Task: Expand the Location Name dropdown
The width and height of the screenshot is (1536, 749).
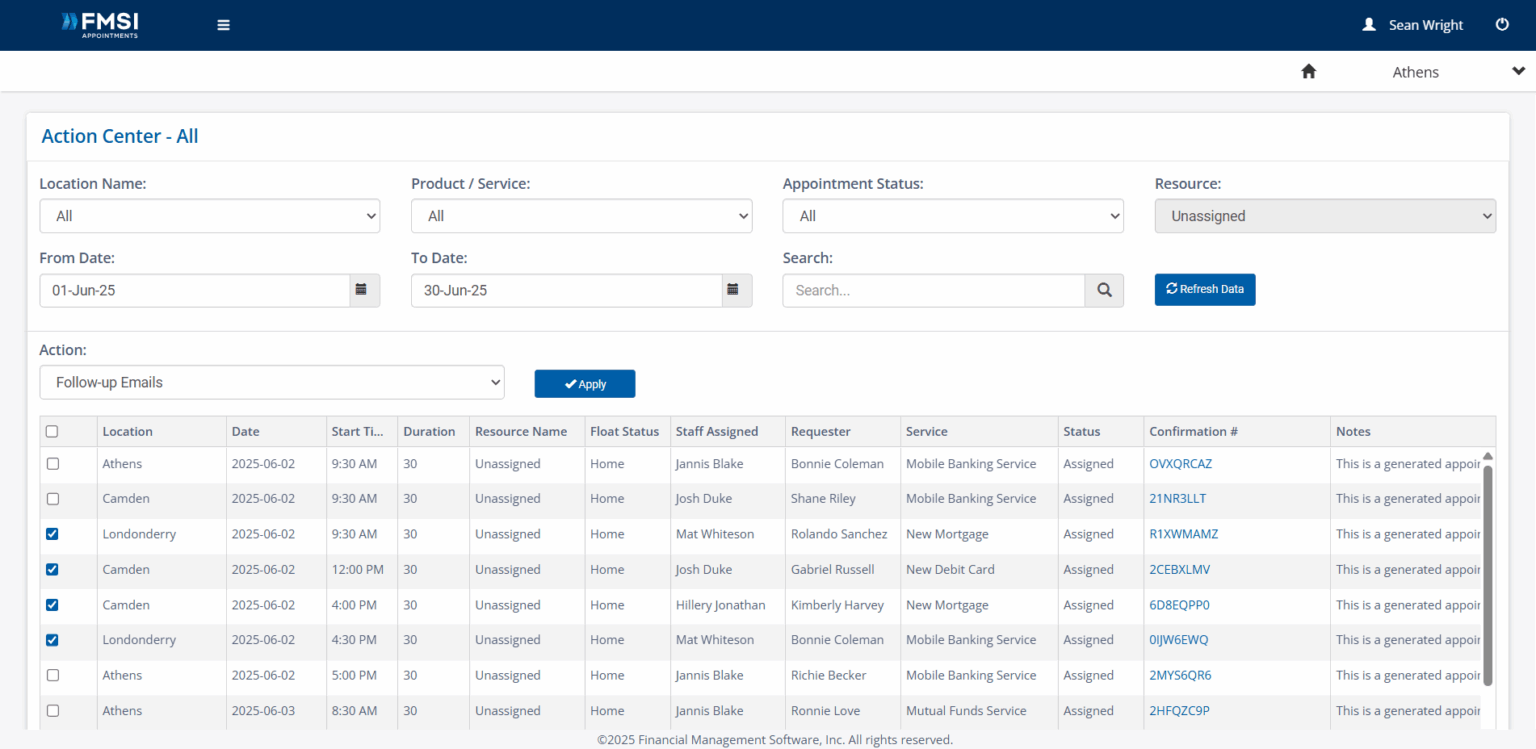Action: pos(209,216)
